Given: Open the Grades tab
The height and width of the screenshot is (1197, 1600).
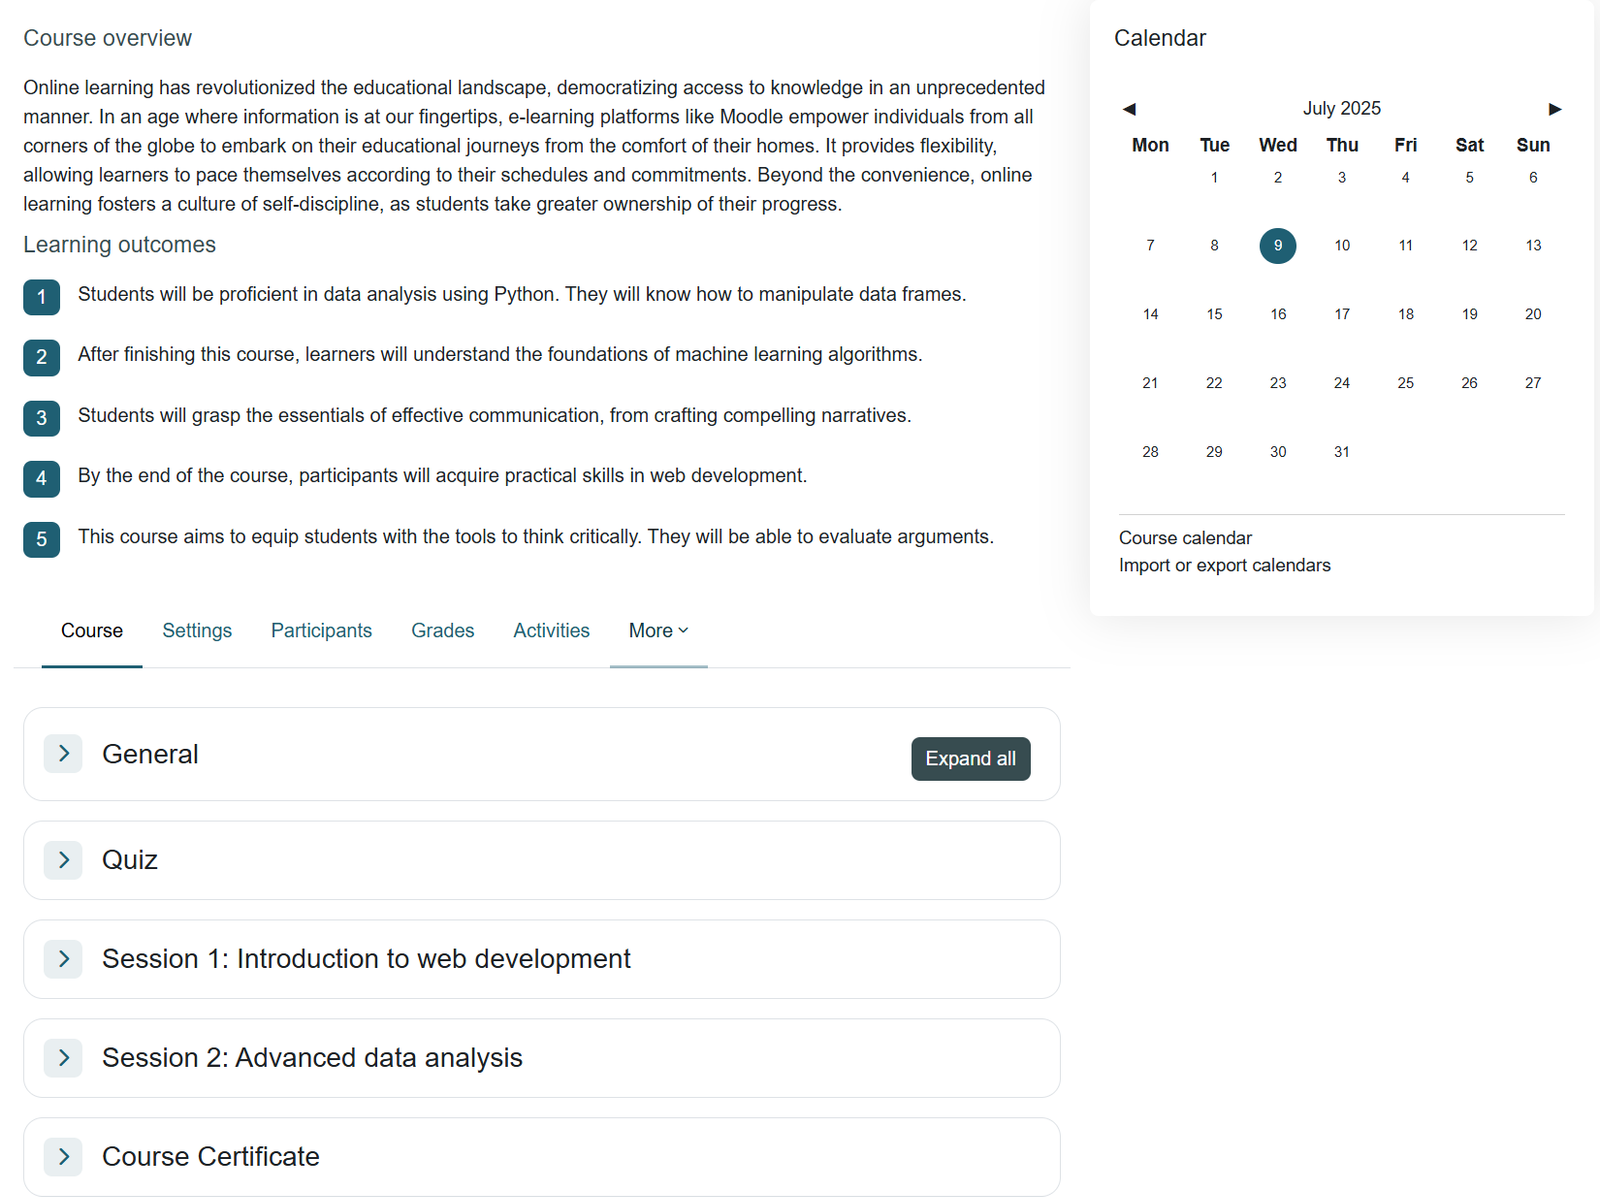Looking at the screenshot, I should [442, 630].
